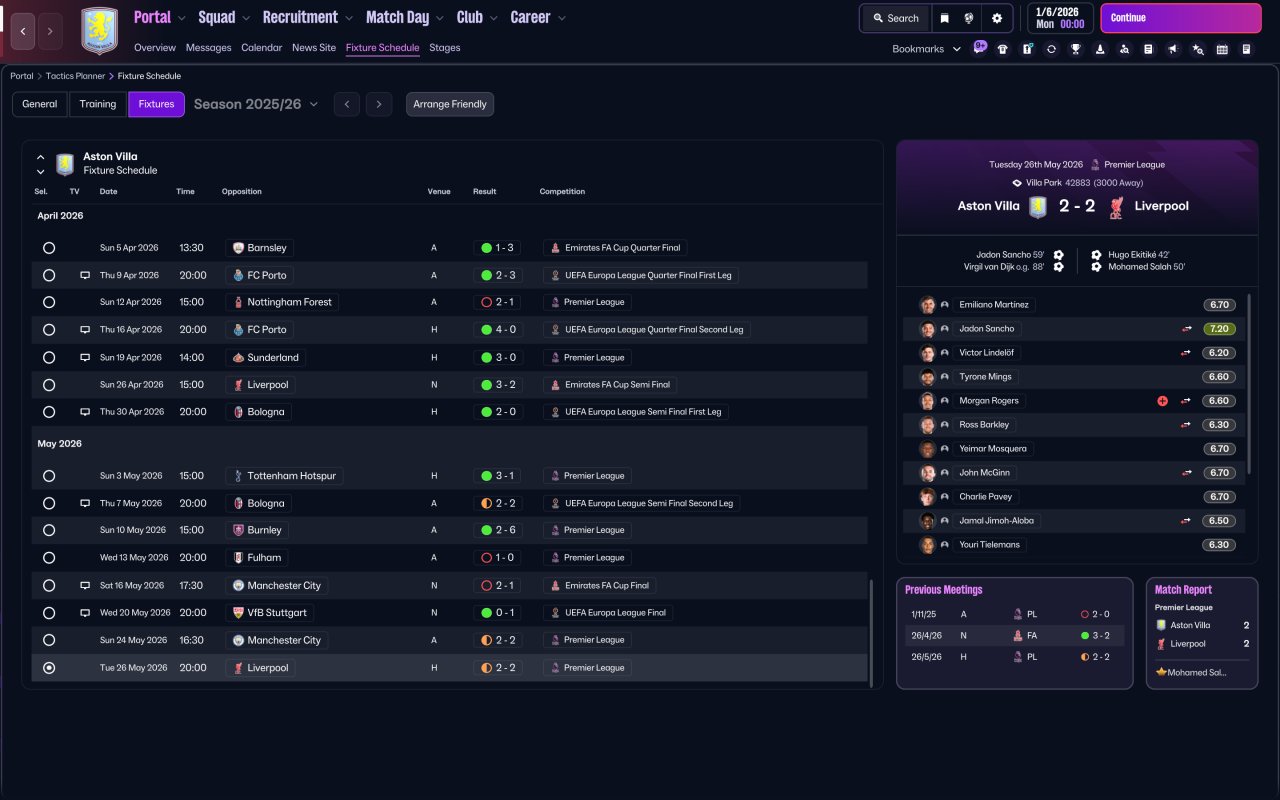Select the Sunderland fixture radio button

coord(49,357)
